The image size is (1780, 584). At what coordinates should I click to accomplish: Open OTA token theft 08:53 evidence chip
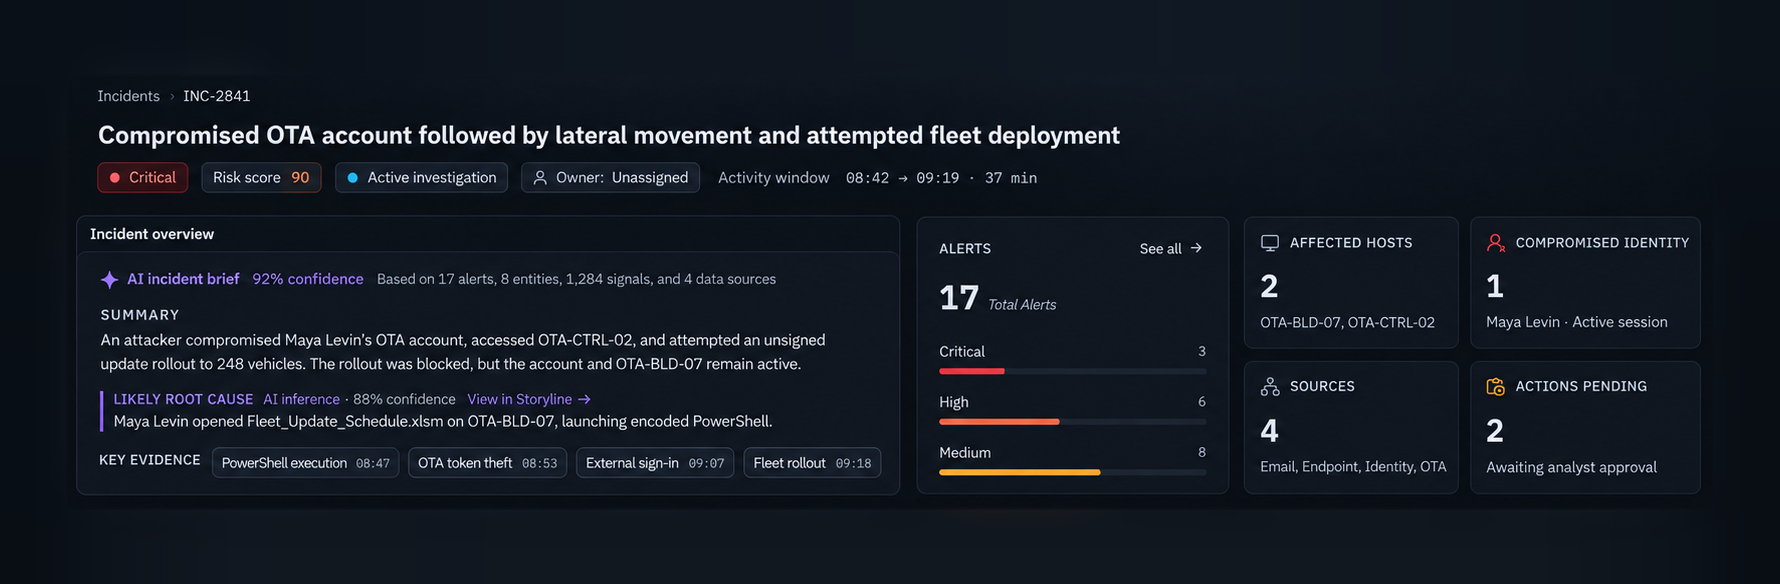point(488,463)
